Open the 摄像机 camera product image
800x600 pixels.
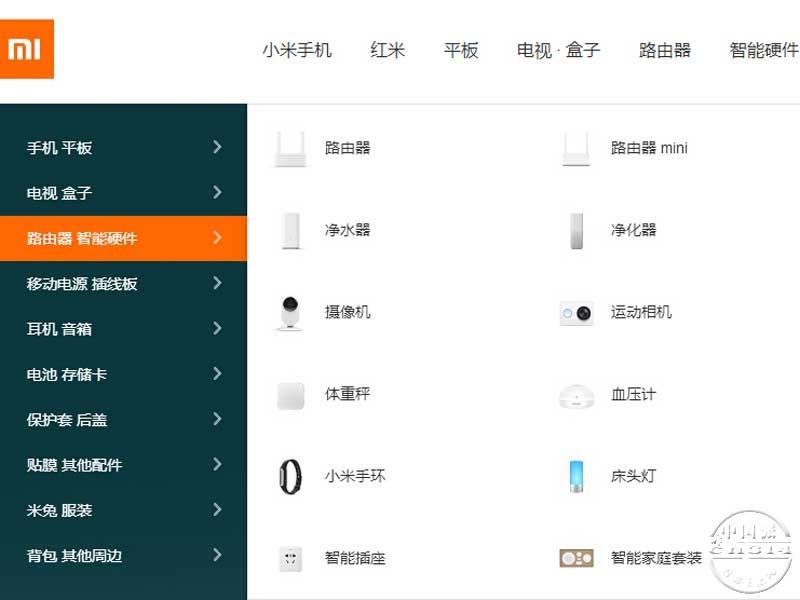tap(290, 313)
